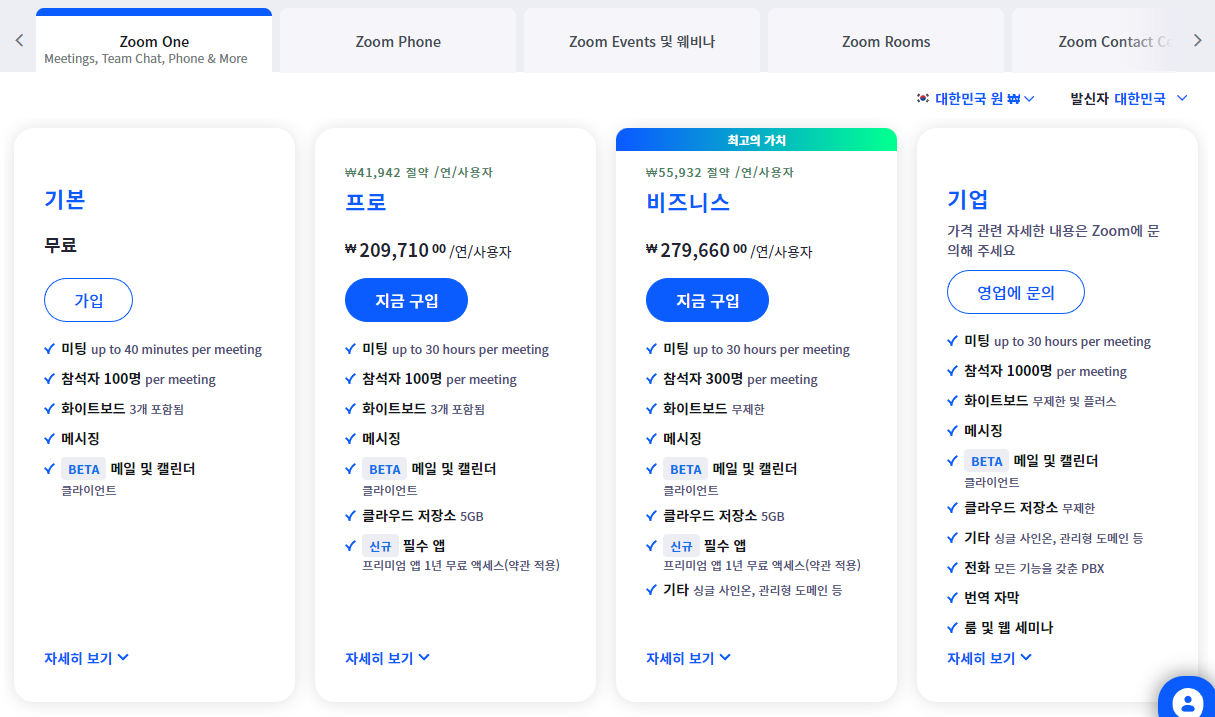Click the ₩41,942 절약 savings text
This screenshot has height=717, width=1215.
(x=419, y=172)
